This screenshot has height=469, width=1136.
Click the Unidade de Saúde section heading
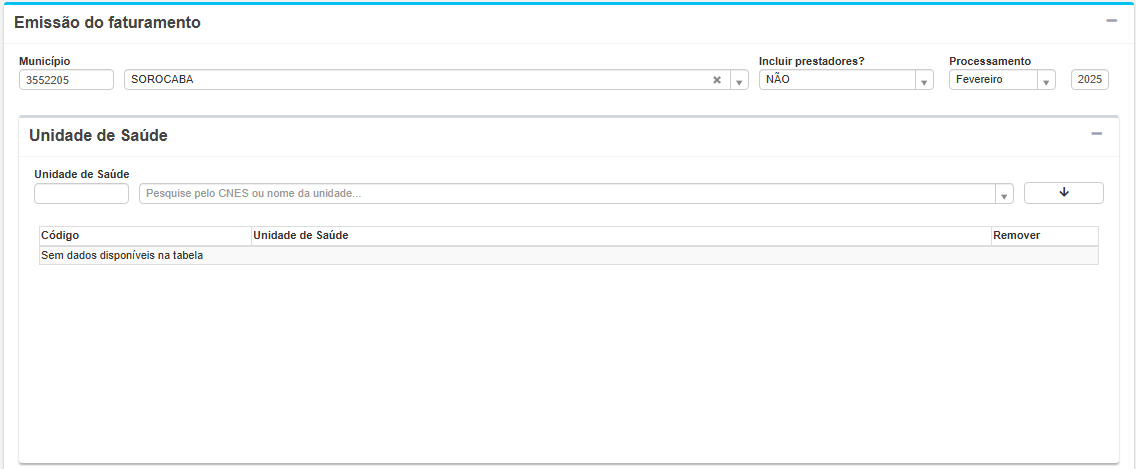[98, 135]
